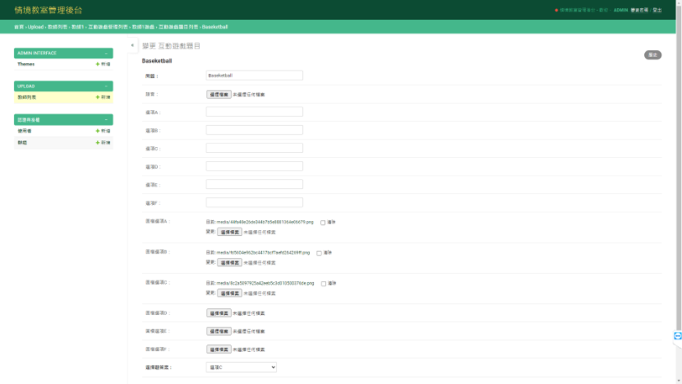Click the grey history button at top right
This screenshot has height=384, width=682.
click(653, 55)
